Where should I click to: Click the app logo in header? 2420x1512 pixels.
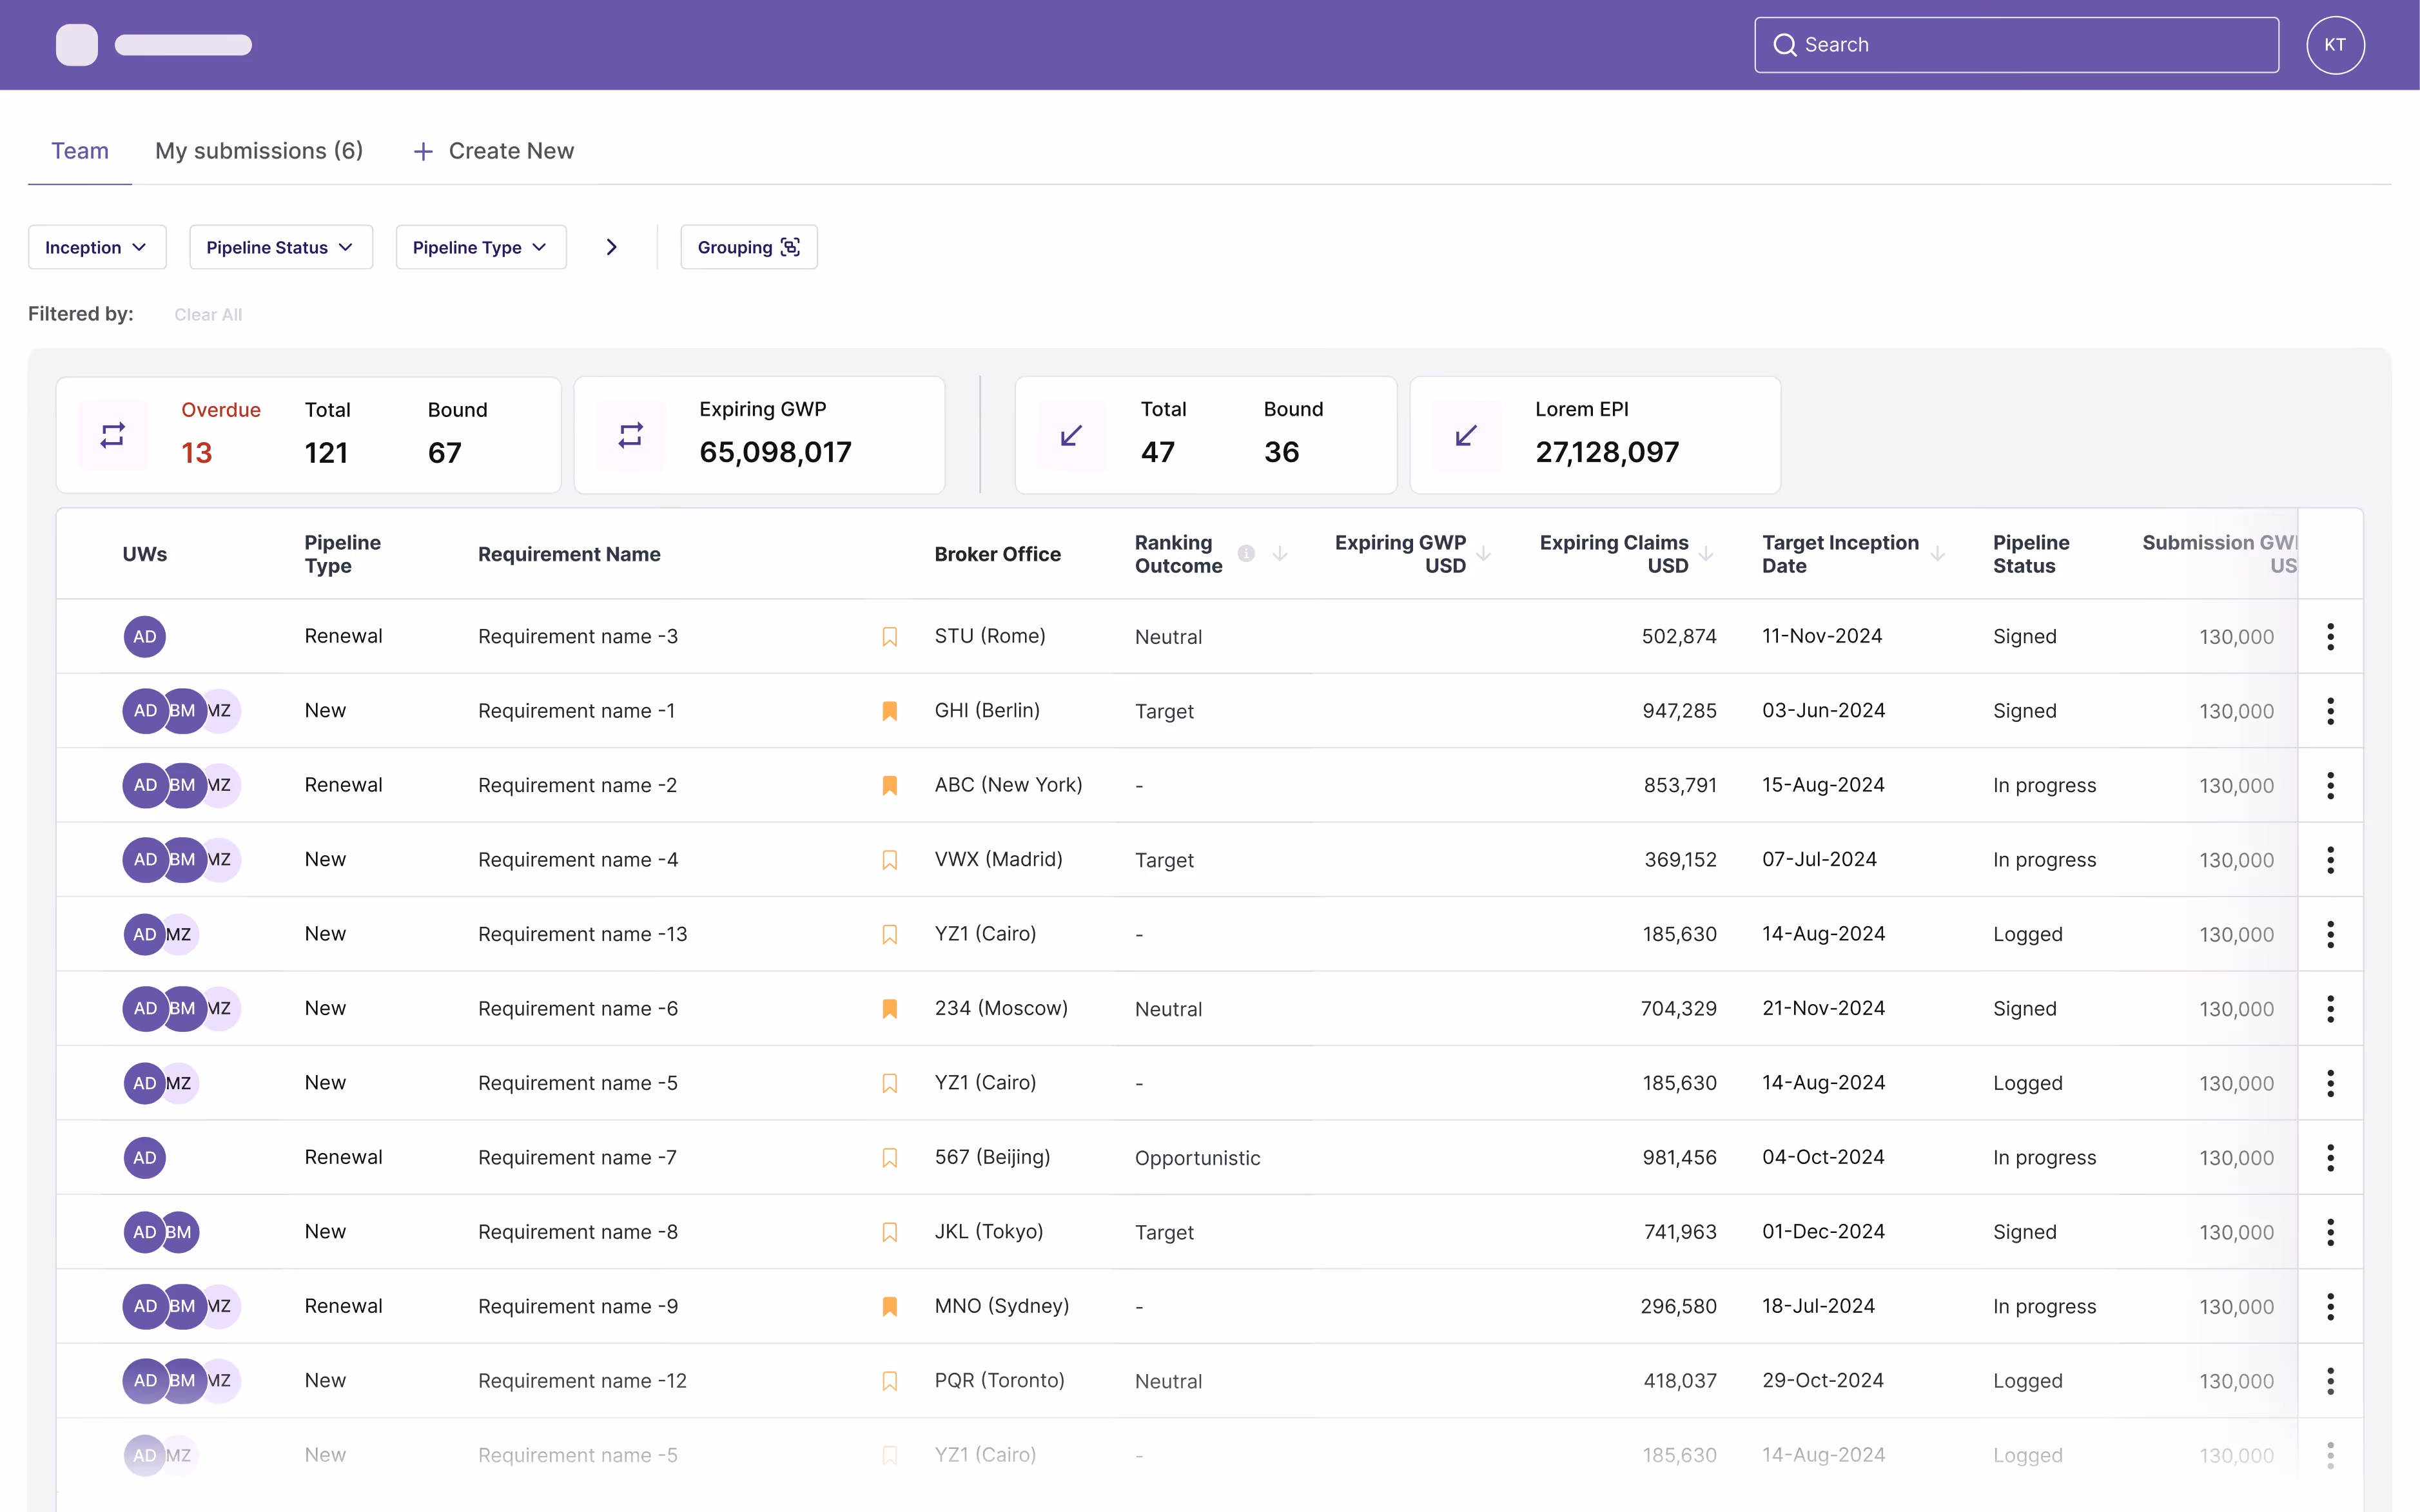click(x=77, y=45)
